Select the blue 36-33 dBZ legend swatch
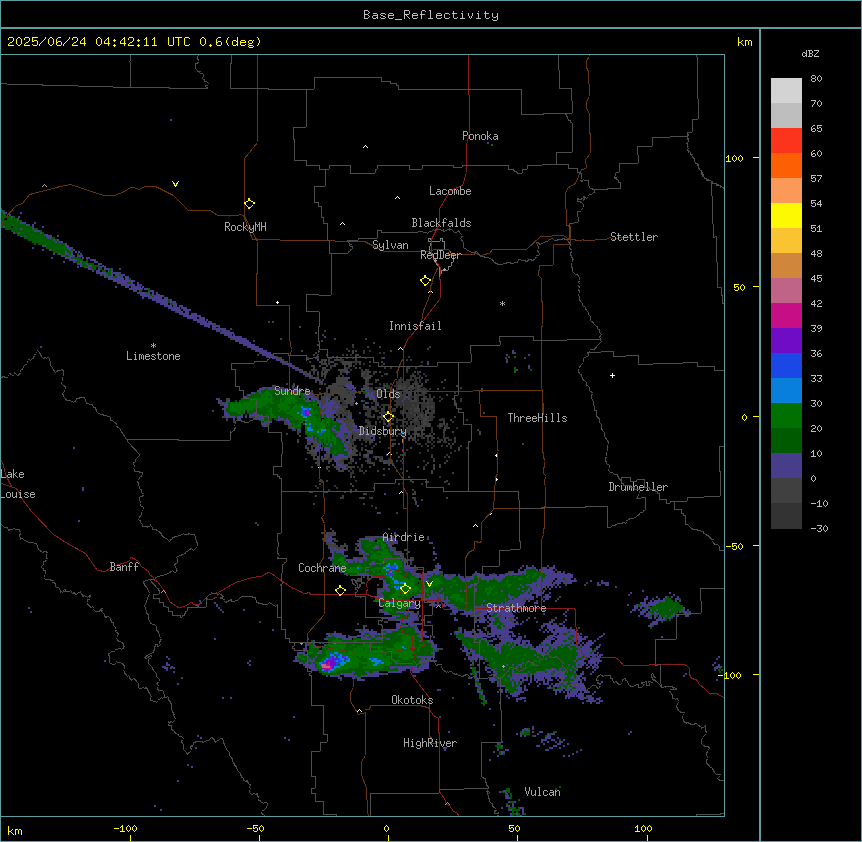Image resolution: width=862 pixels, height=842 pixels. [786, 366]
